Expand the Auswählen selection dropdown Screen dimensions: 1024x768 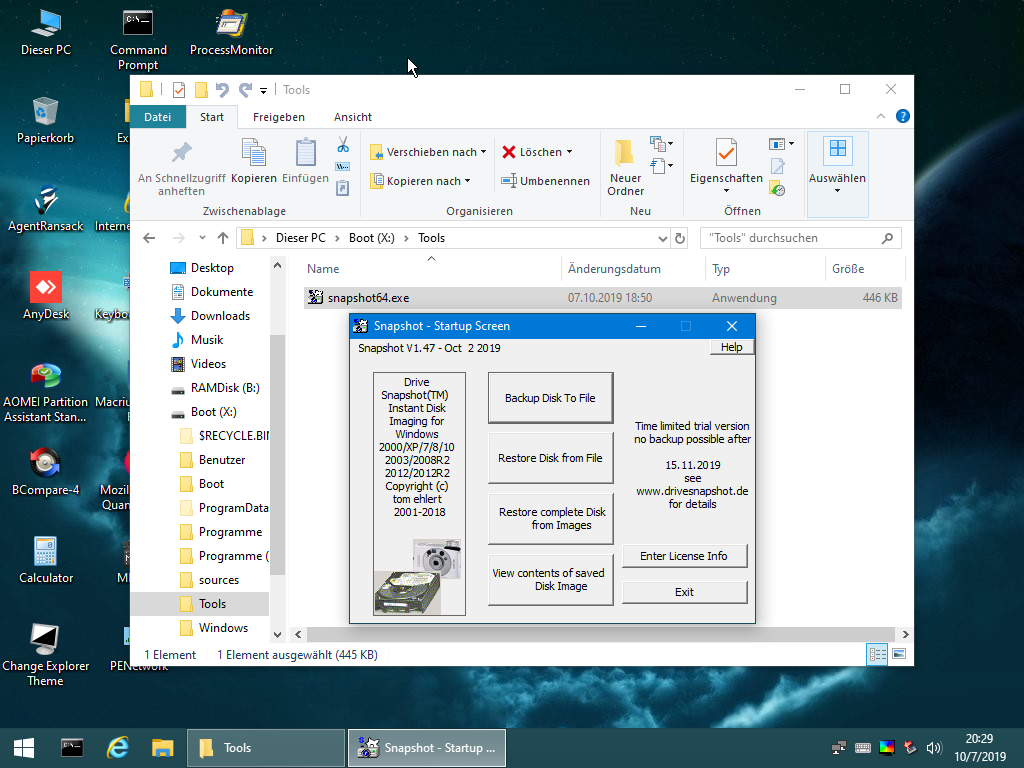click(x=837, y=169)
